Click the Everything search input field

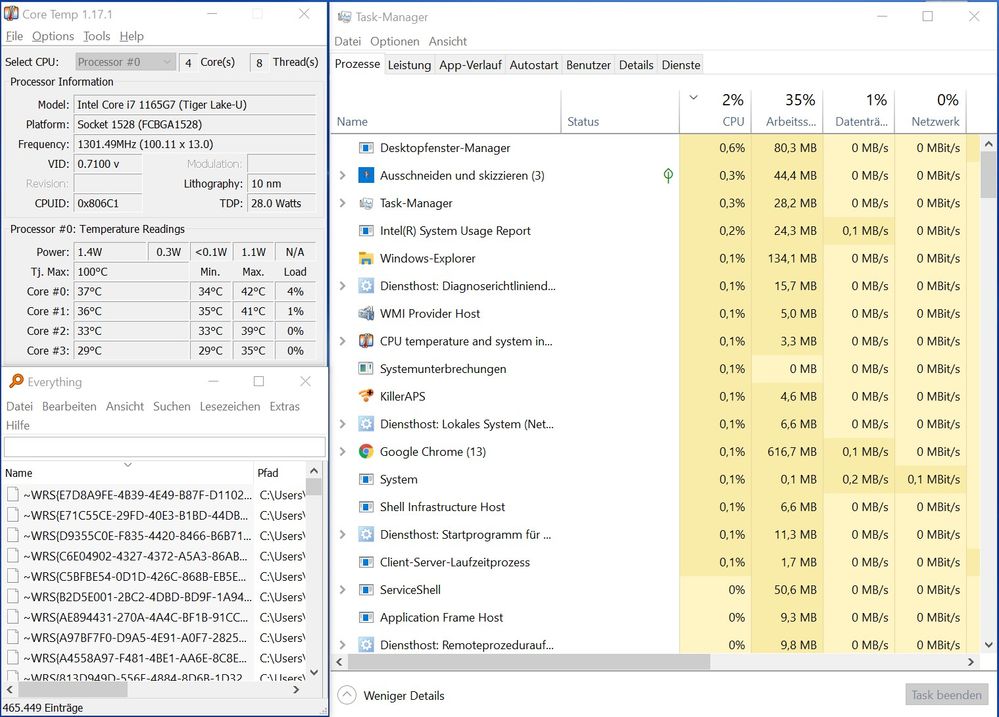coord(164,447)
